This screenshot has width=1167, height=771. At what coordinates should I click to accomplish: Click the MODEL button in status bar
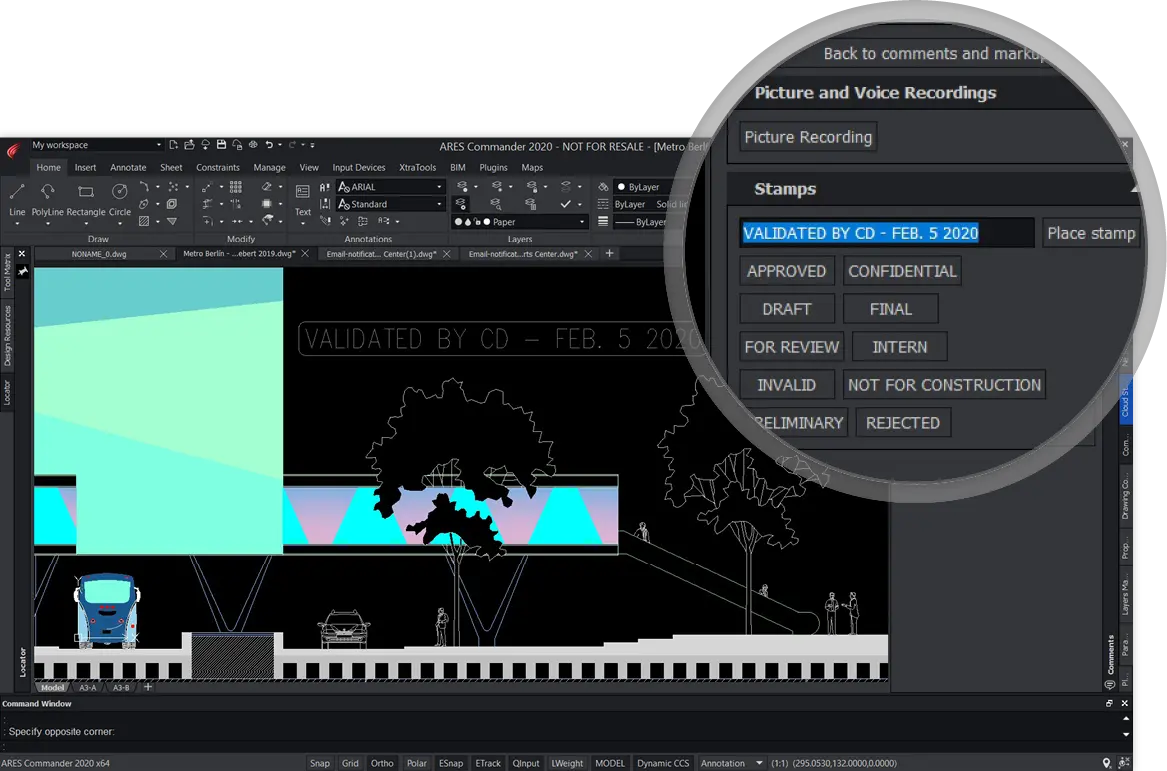[x=610, y=763]
